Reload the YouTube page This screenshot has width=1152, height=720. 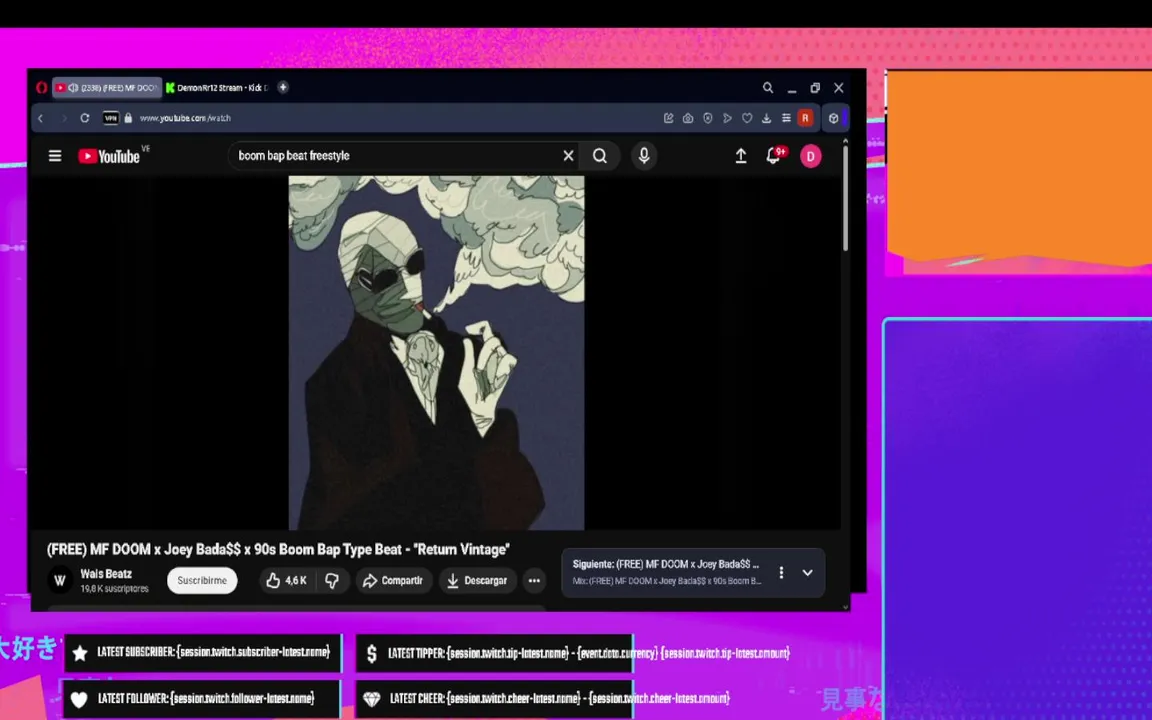85,118
